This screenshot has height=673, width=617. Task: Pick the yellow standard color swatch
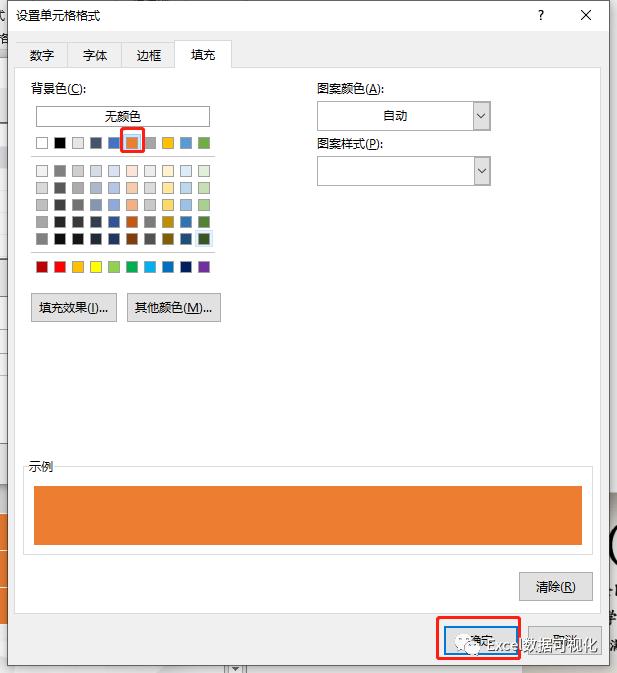point(96,267)
